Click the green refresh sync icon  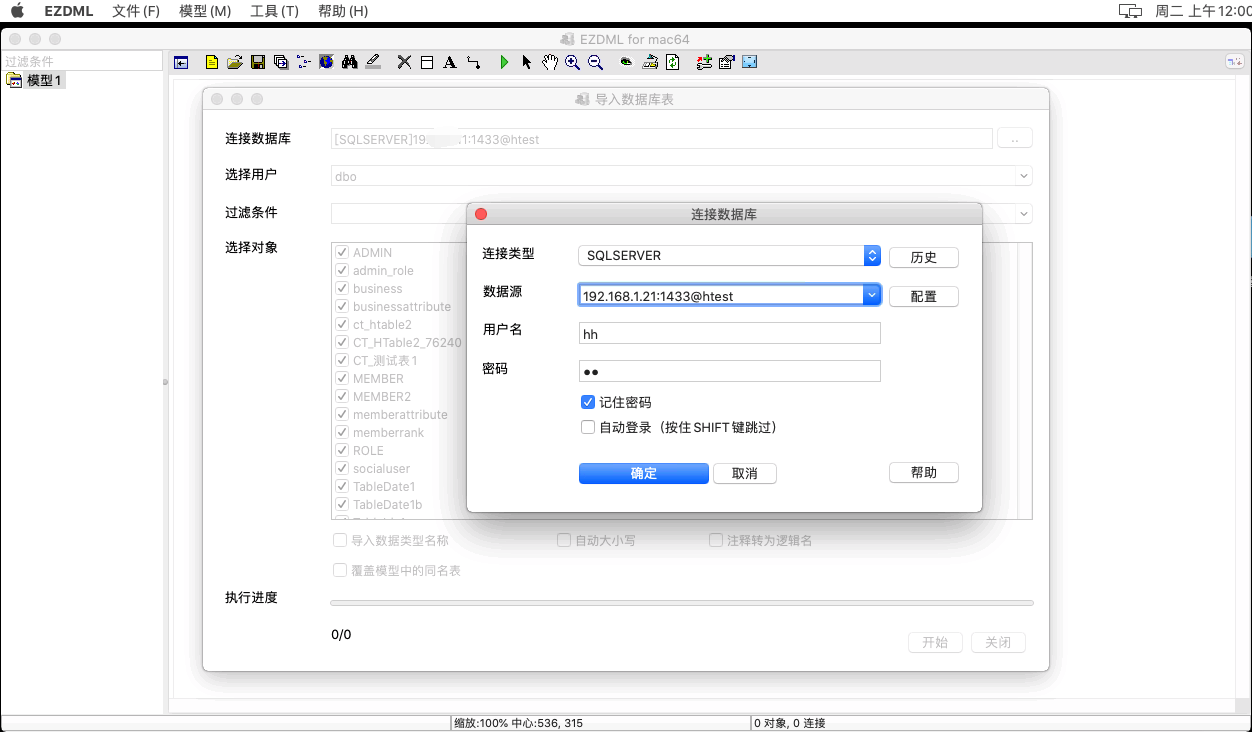(673, 62)
